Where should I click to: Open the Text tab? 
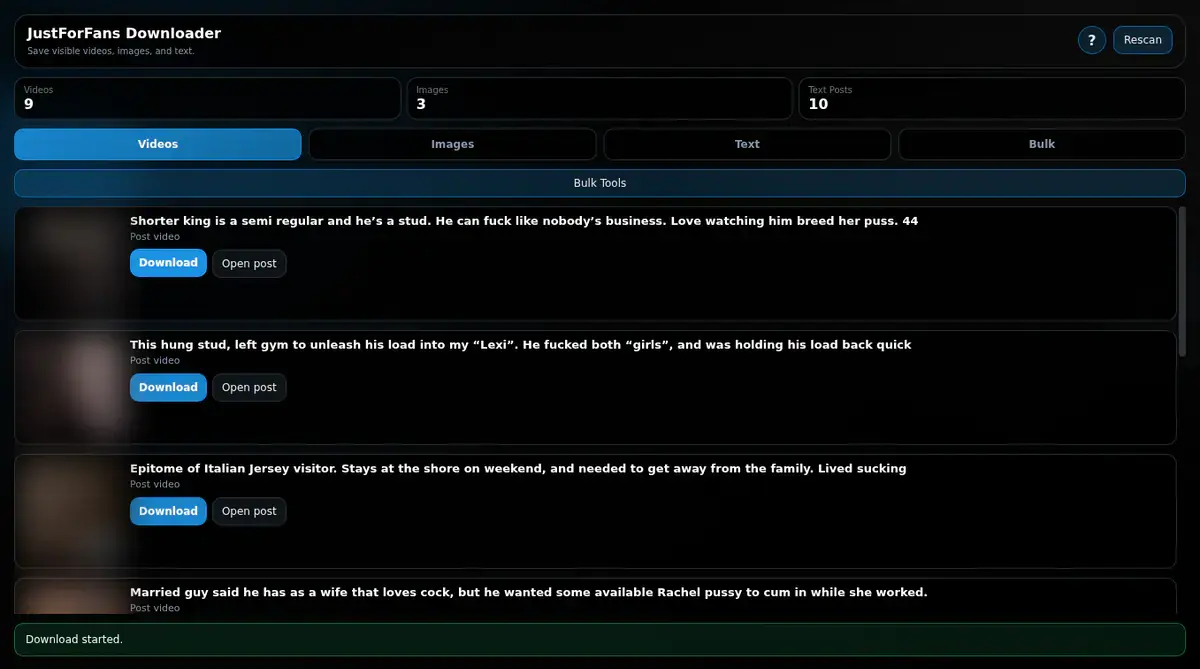click(x=747, y=144)
